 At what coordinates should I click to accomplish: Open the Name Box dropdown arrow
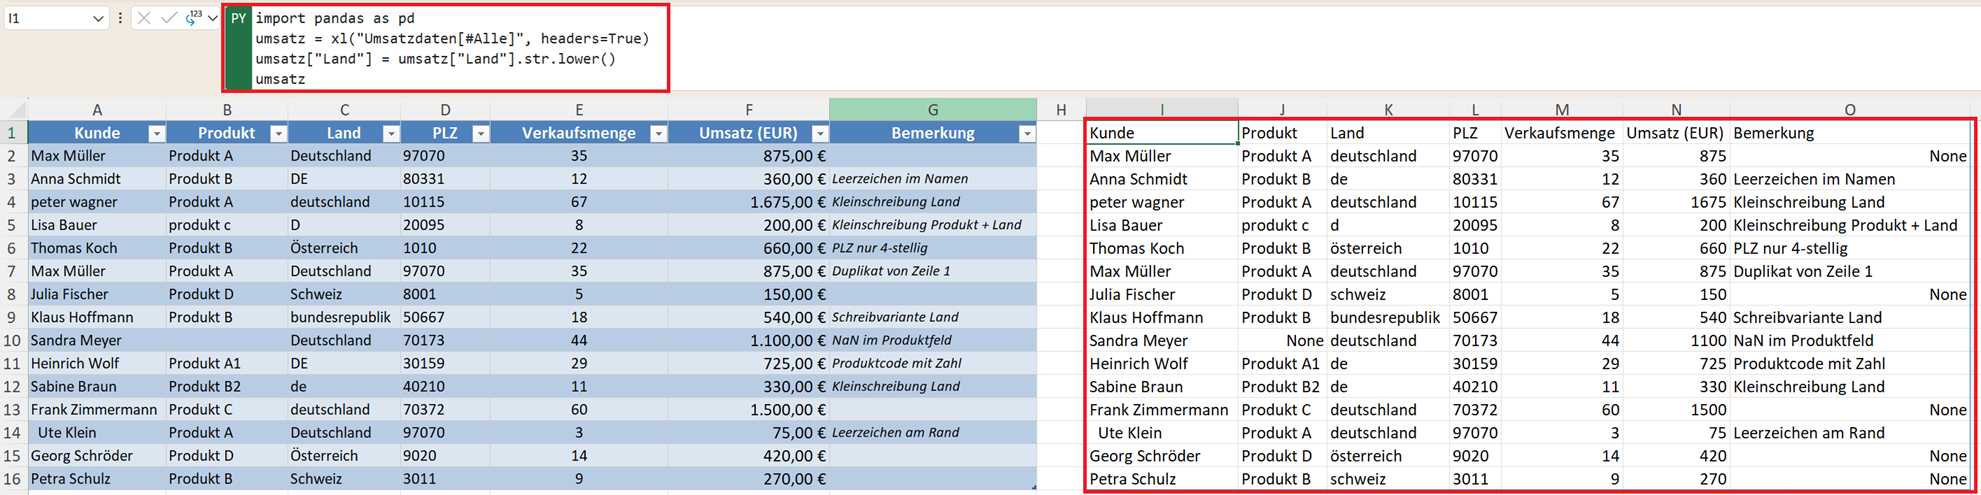click(x=98, y=18)
